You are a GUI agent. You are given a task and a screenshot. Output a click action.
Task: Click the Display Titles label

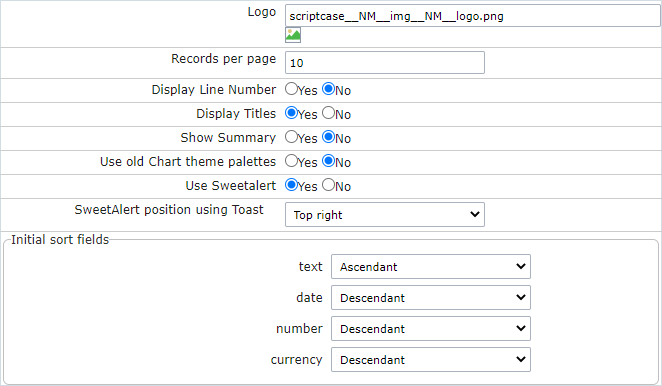pos(236,114)
